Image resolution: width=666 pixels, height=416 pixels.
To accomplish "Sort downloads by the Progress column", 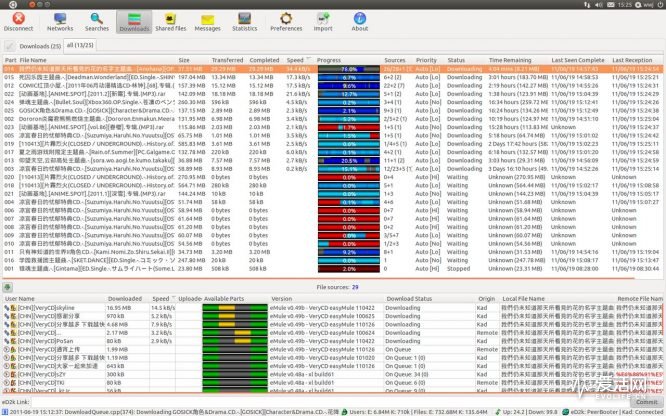I will tap(329, 60).
